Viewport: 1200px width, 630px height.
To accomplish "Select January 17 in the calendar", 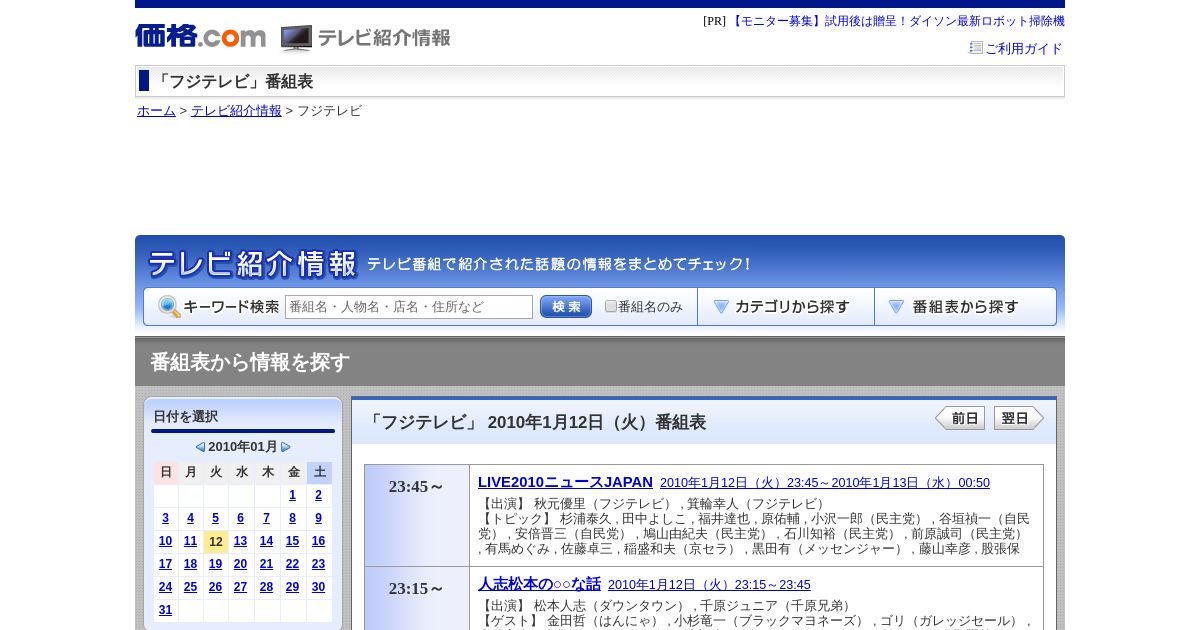I will pyautogui.click(x=165, y=564).
